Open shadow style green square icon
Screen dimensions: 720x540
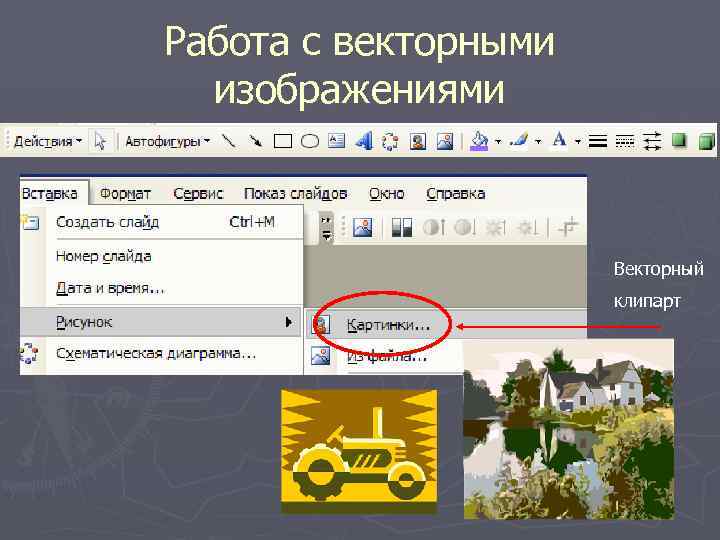coord(679,140)
